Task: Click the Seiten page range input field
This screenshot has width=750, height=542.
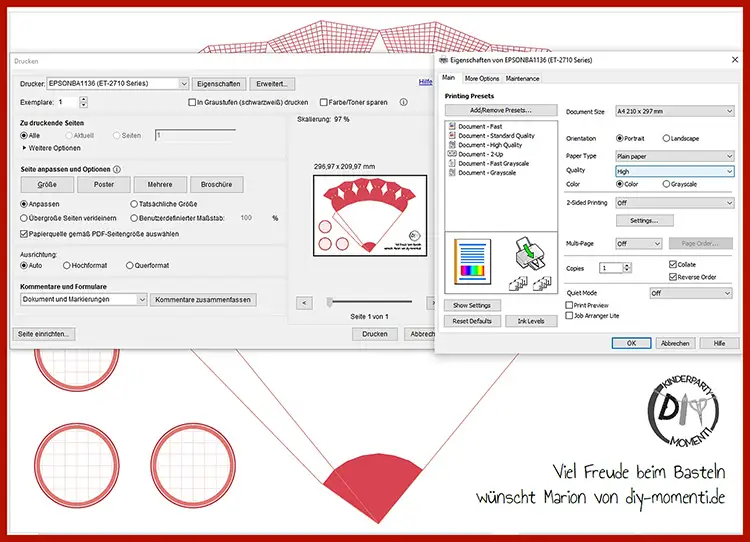Action: [195, 135]
